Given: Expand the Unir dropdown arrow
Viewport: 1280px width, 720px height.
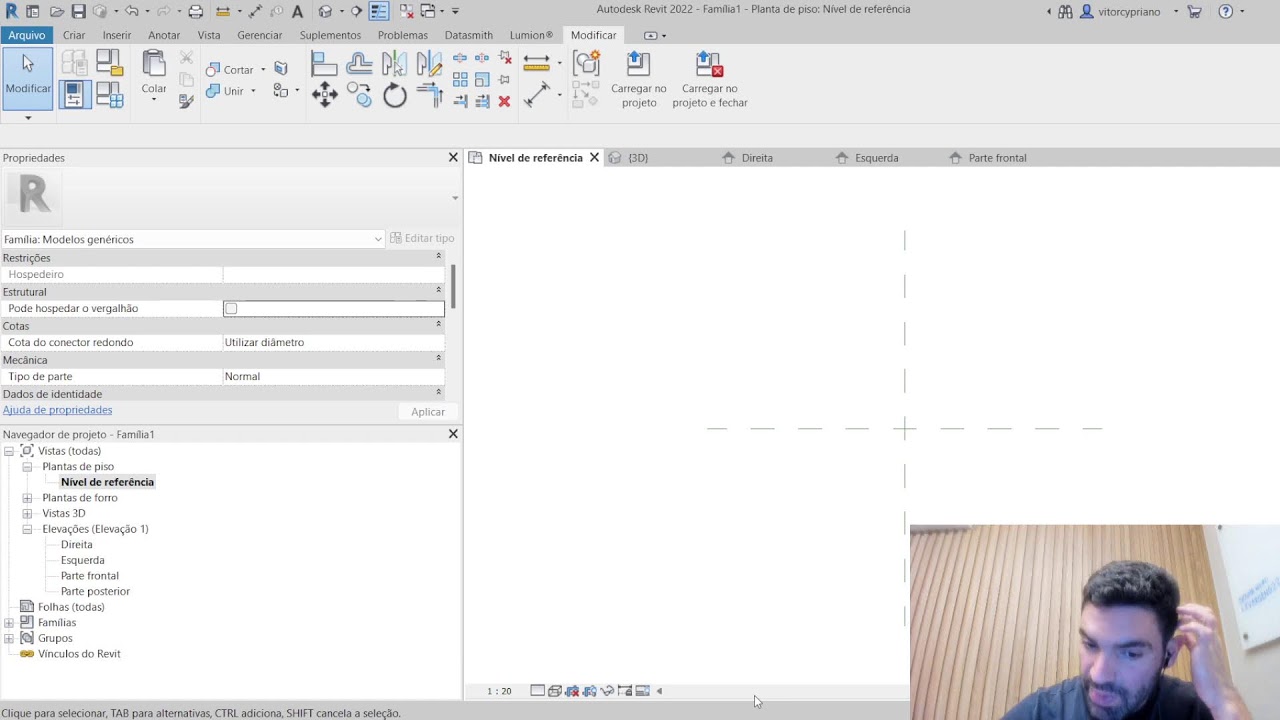Looking at the screenshot, I should [253, 91].
